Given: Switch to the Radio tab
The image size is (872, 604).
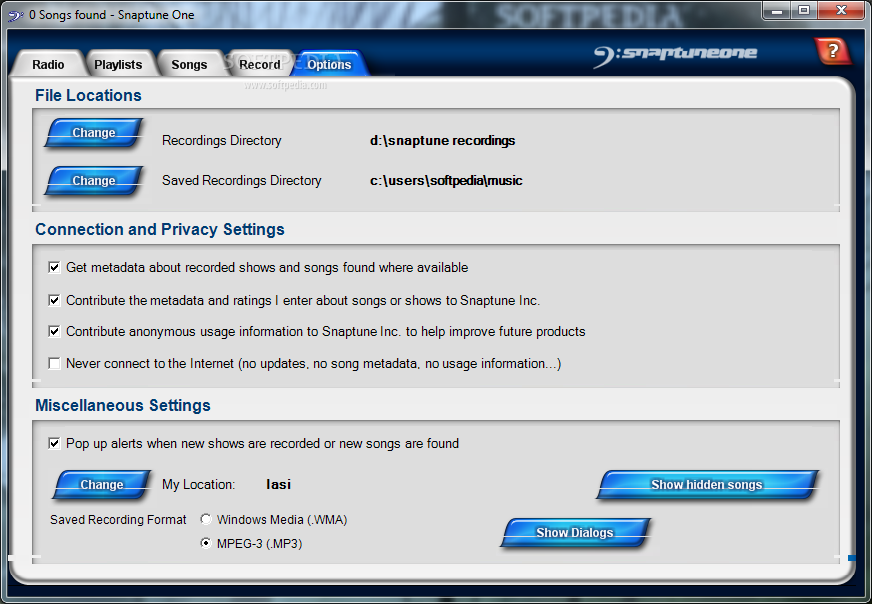Looking at the screenshot, I should coord(48,65).
